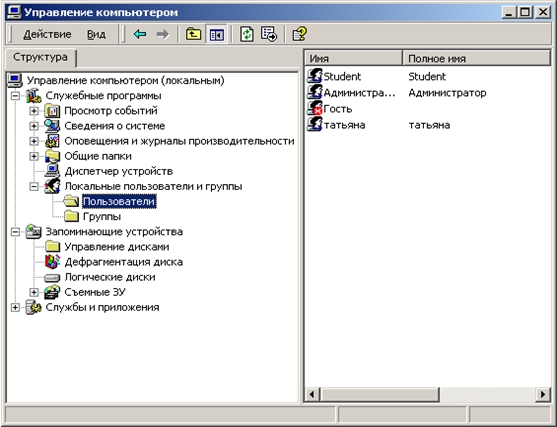Image resolution: width=557 pixels, height=427 pixels.
Task: Click the full name Администратор cell
Action: 447,93
